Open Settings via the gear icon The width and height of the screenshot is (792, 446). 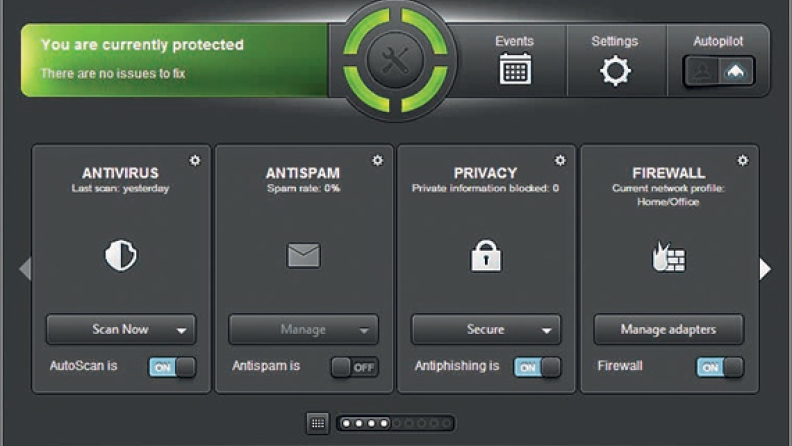[615, 71]
